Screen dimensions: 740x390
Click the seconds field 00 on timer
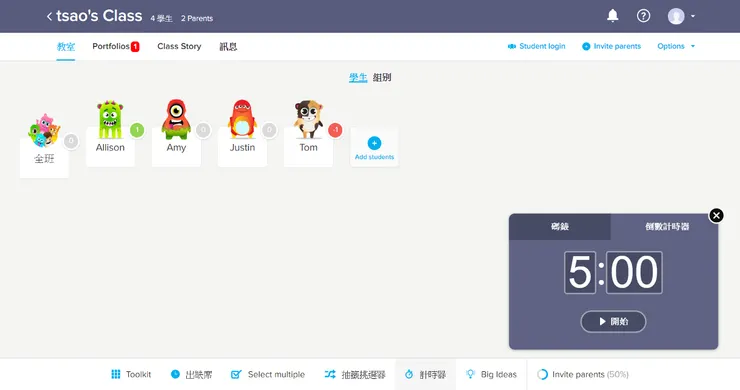pos(634,272)
